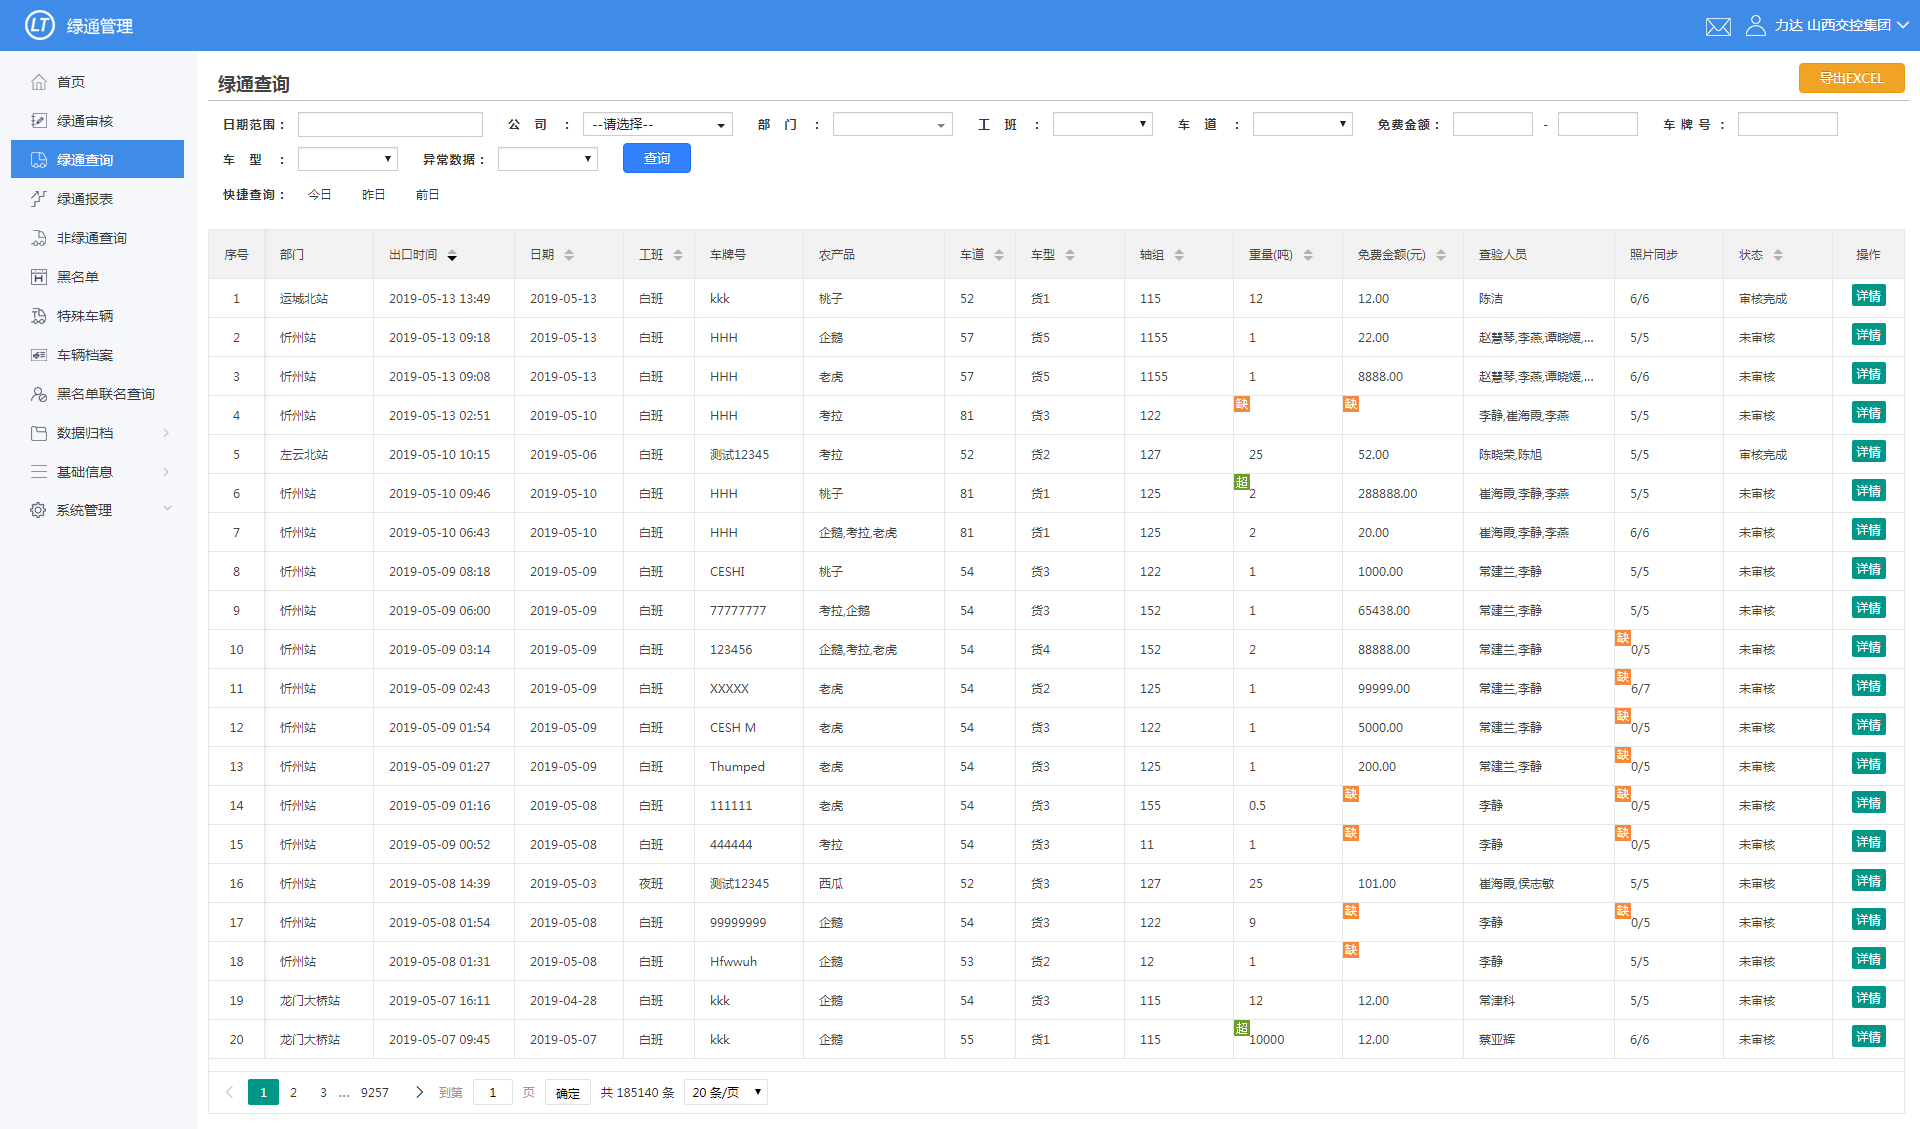Click the LT logo icon in header
Screen dimensions: 1920x1129
[x=40, y=25]
